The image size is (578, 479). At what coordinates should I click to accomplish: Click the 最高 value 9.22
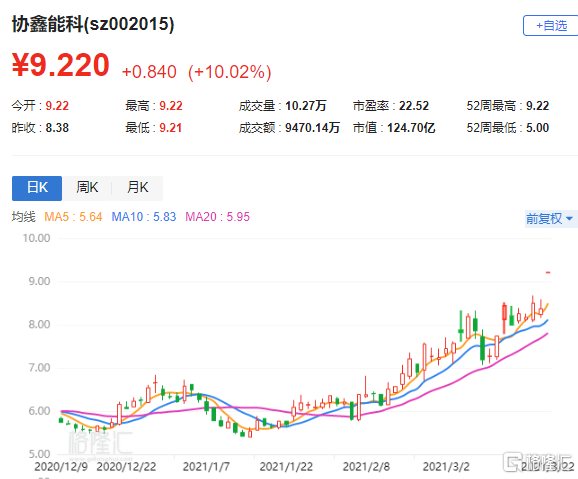171,106
